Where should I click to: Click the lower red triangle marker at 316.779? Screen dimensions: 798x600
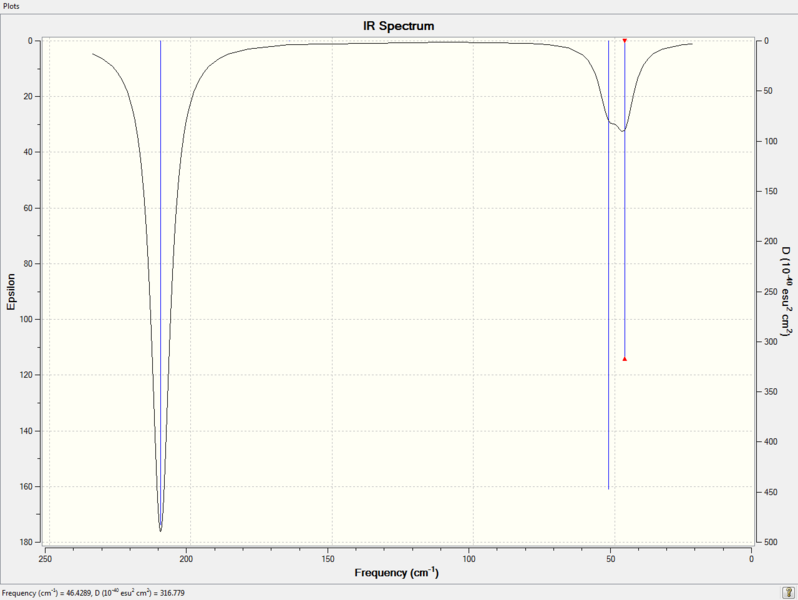pos(624,359)
